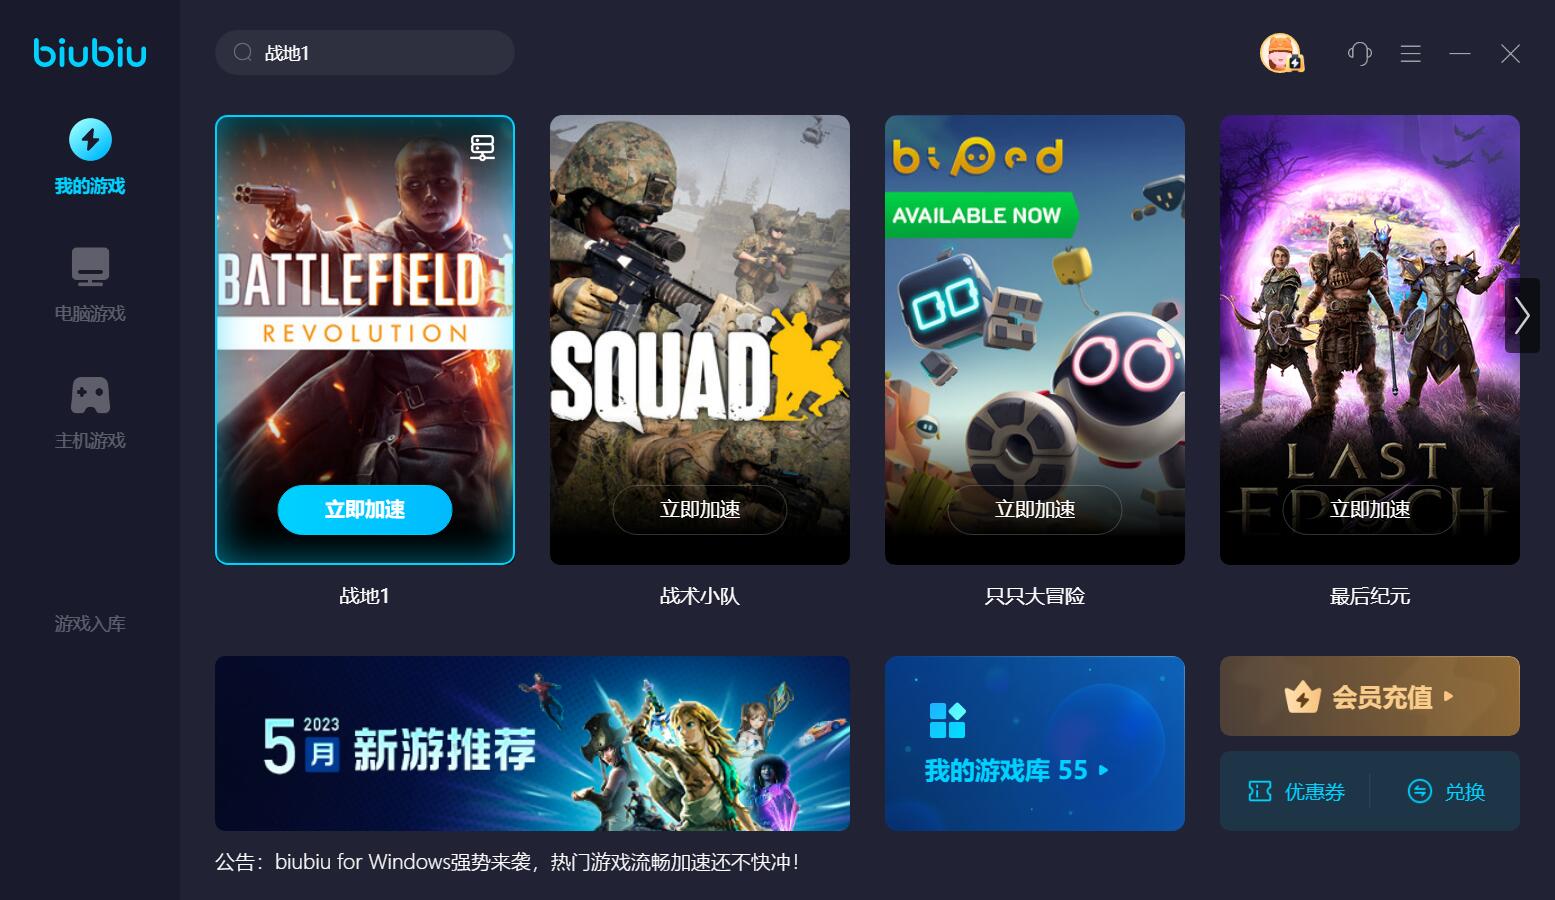This screenshot has width=1555, height=900.
Task: Open 我的游戏库 55 panel
Action: coord(1034,743)
